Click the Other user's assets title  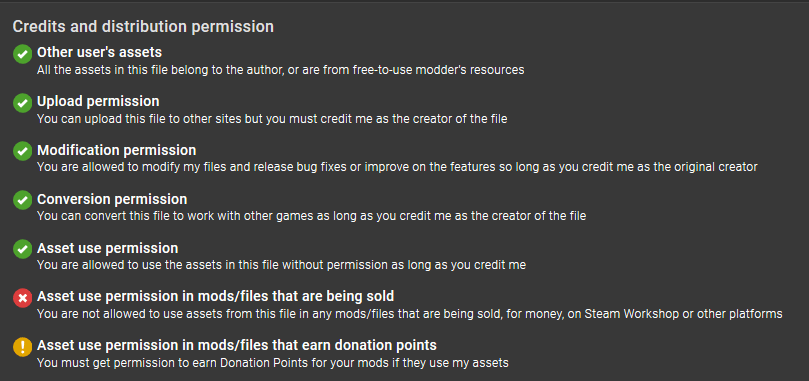click(100, 52)
